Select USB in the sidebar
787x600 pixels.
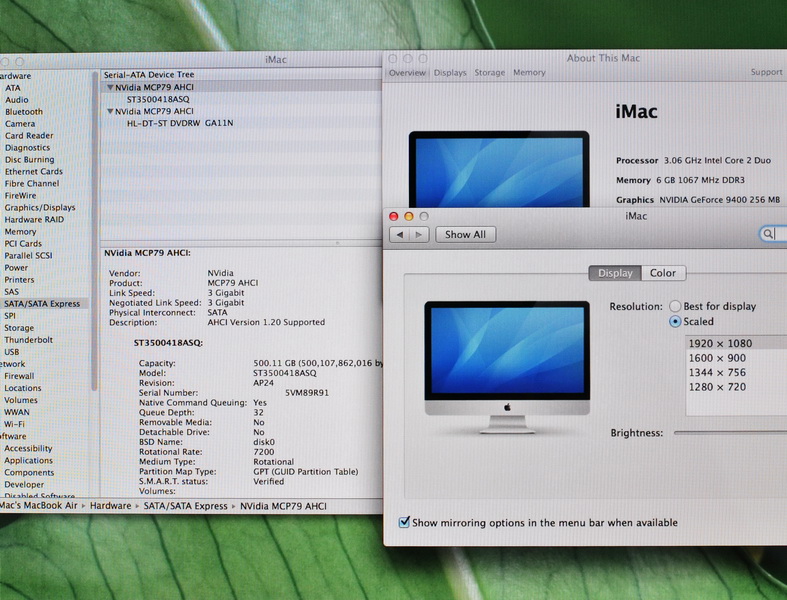[12, 352]
